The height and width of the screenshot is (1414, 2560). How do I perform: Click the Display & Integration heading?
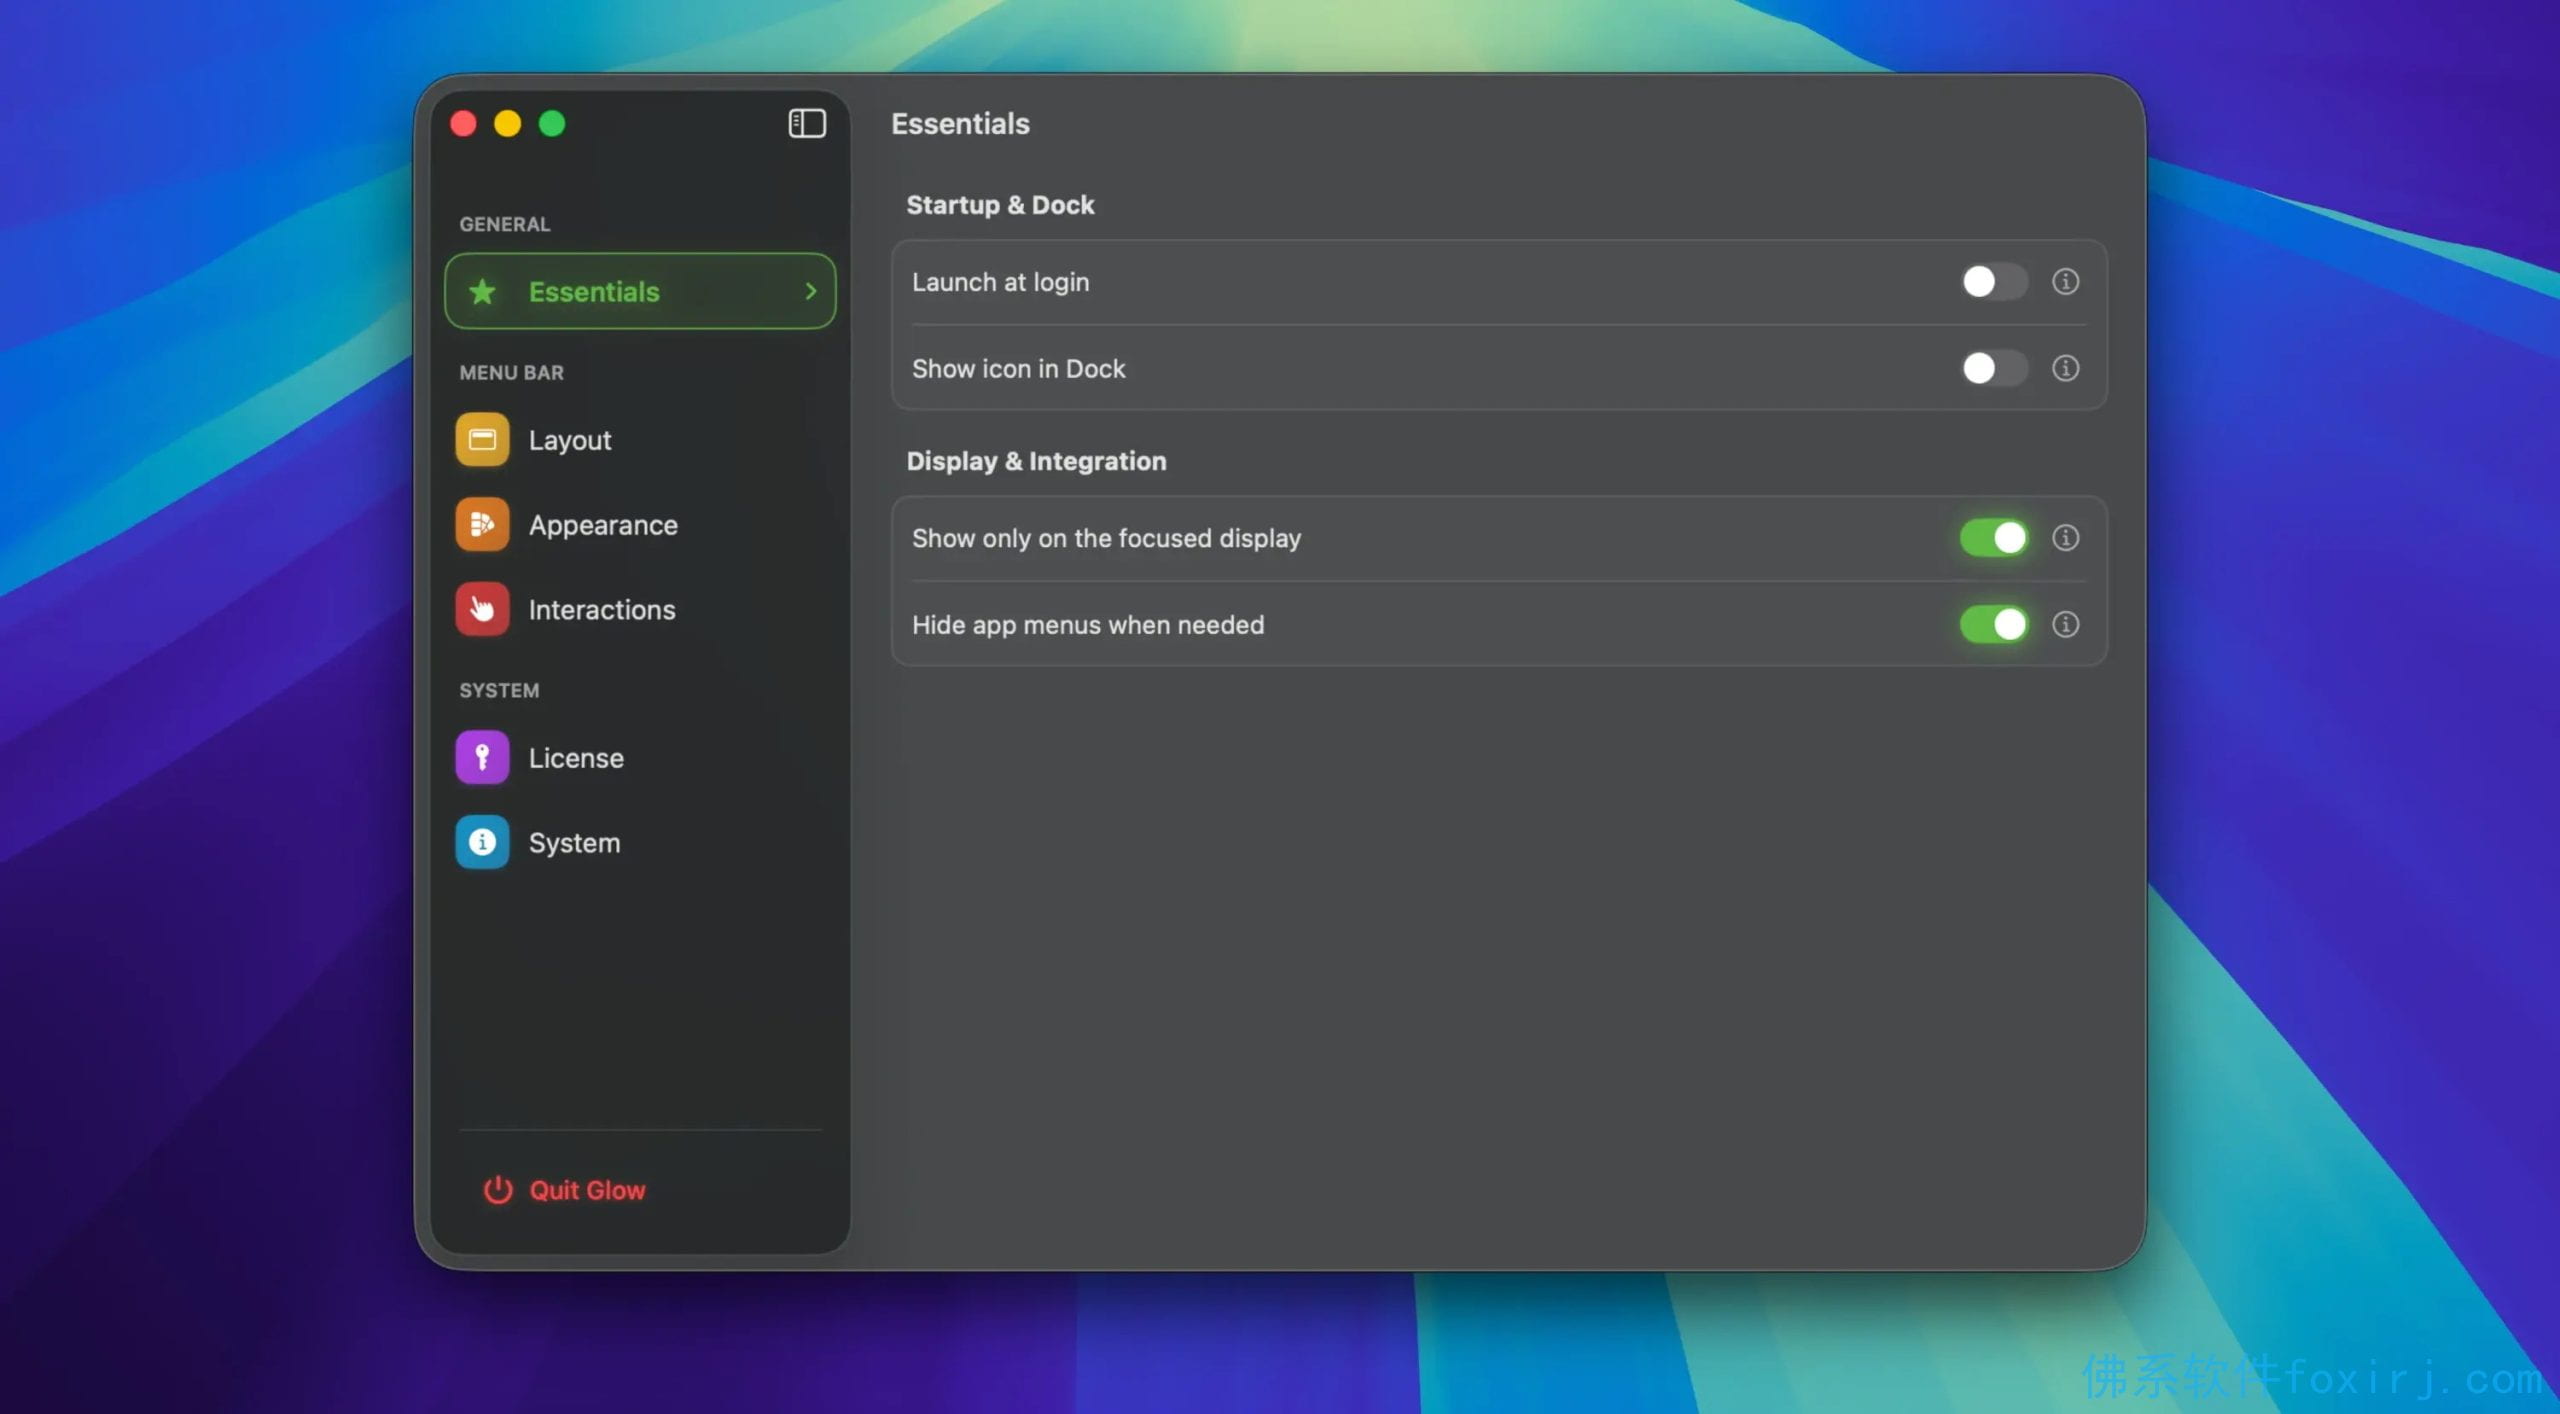tap(1036, 461)
